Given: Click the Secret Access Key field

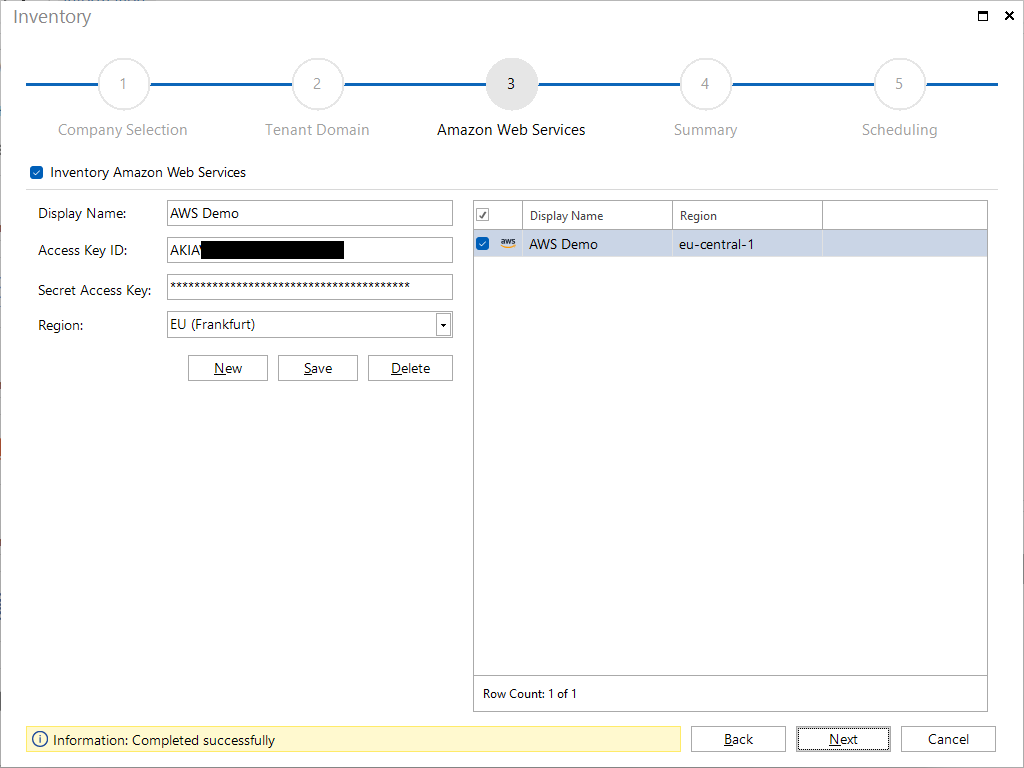Looking at the screenshot, I should tap(310, 287).
